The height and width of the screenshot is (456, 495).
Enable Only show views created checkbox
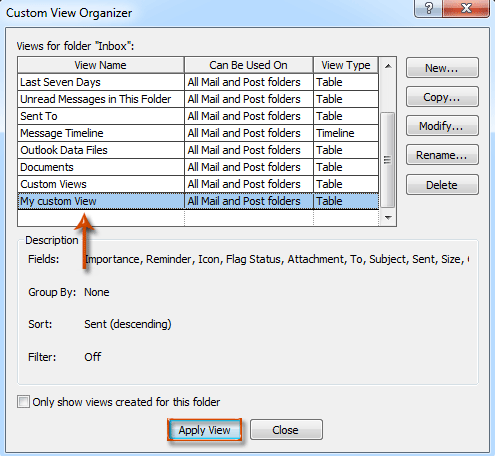[23, 402]
